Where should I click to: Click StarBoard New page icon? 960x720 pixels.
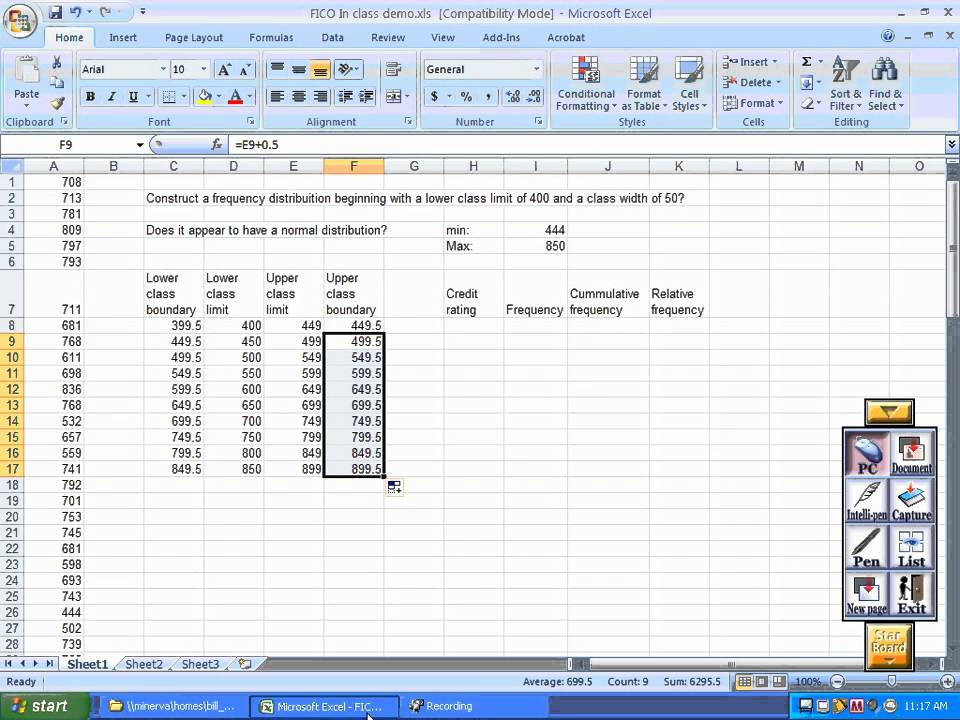(x=866, y=594)
